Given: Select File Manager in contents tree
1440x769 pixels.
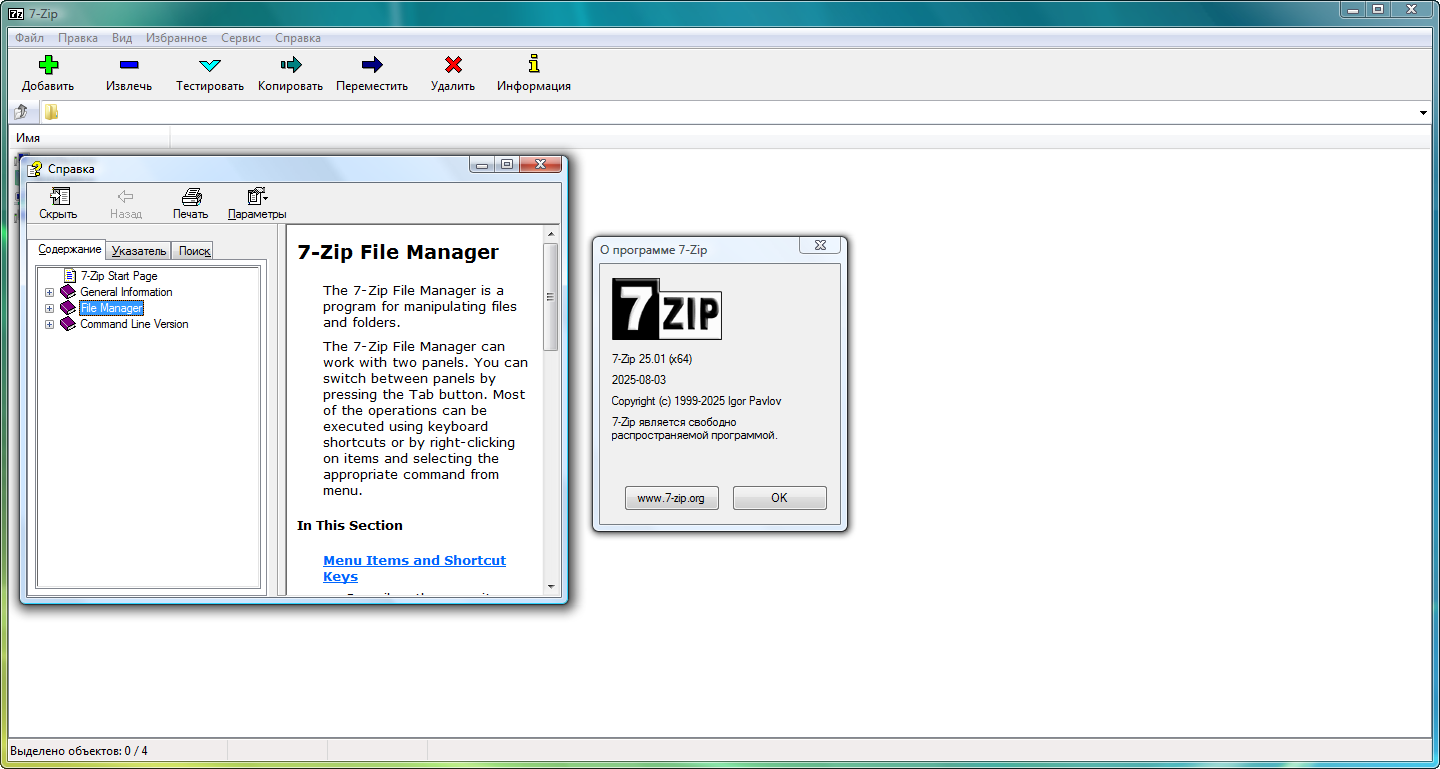Looking at the screenshot, I should pyautogui.click(x=111, y=308).
